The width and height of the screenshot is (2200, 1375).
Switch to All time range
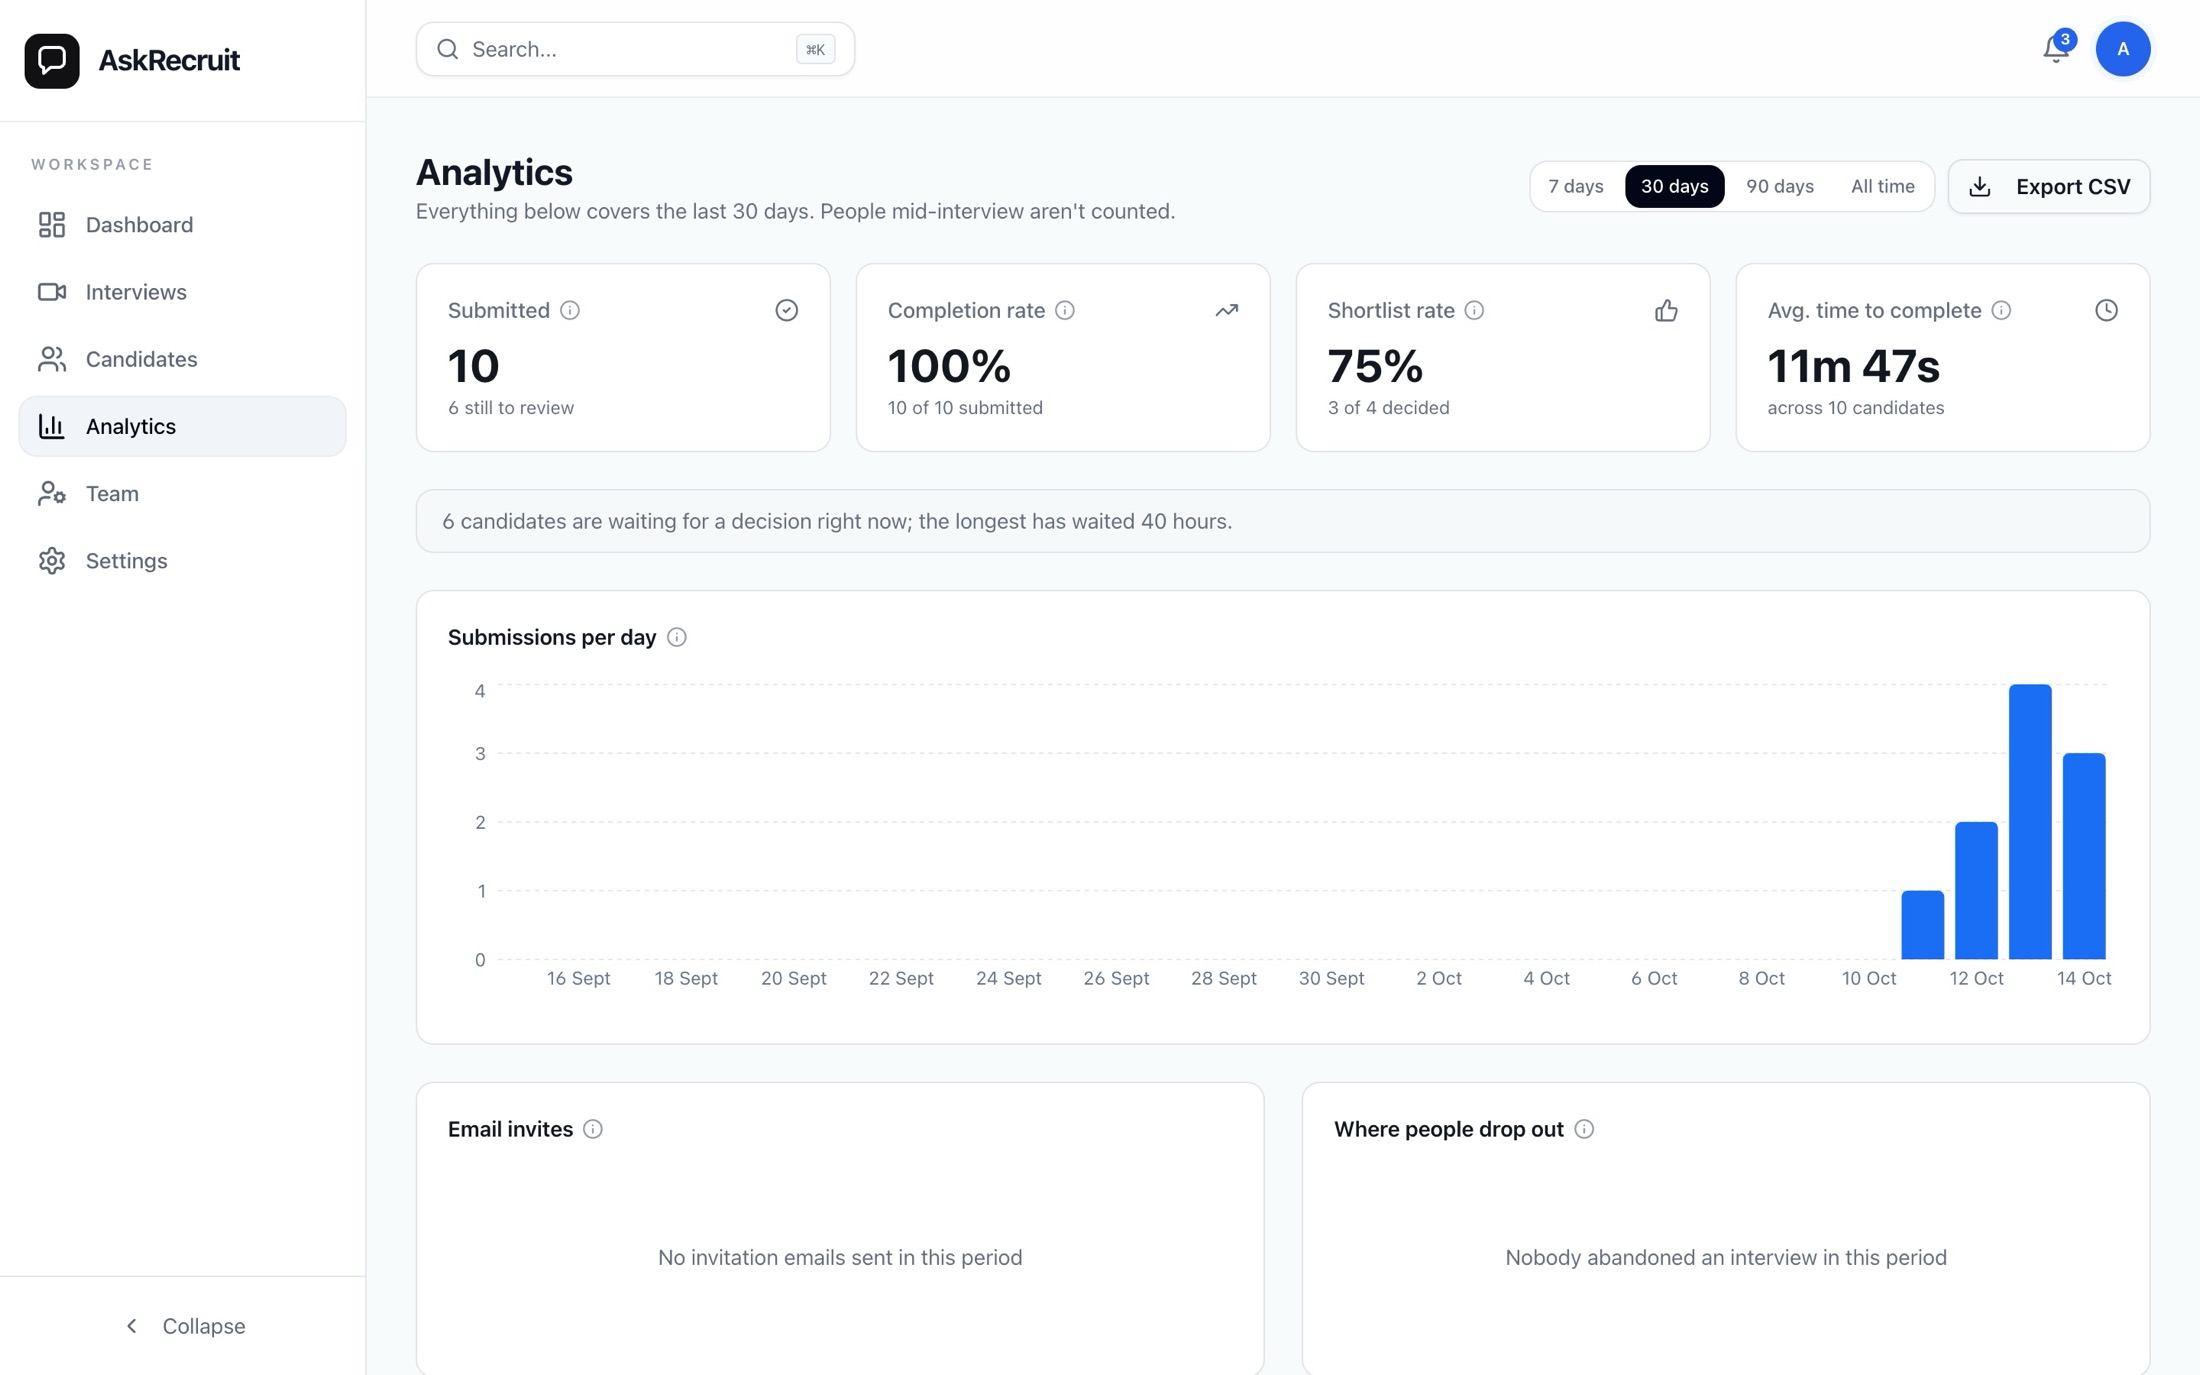(1882, 186)
